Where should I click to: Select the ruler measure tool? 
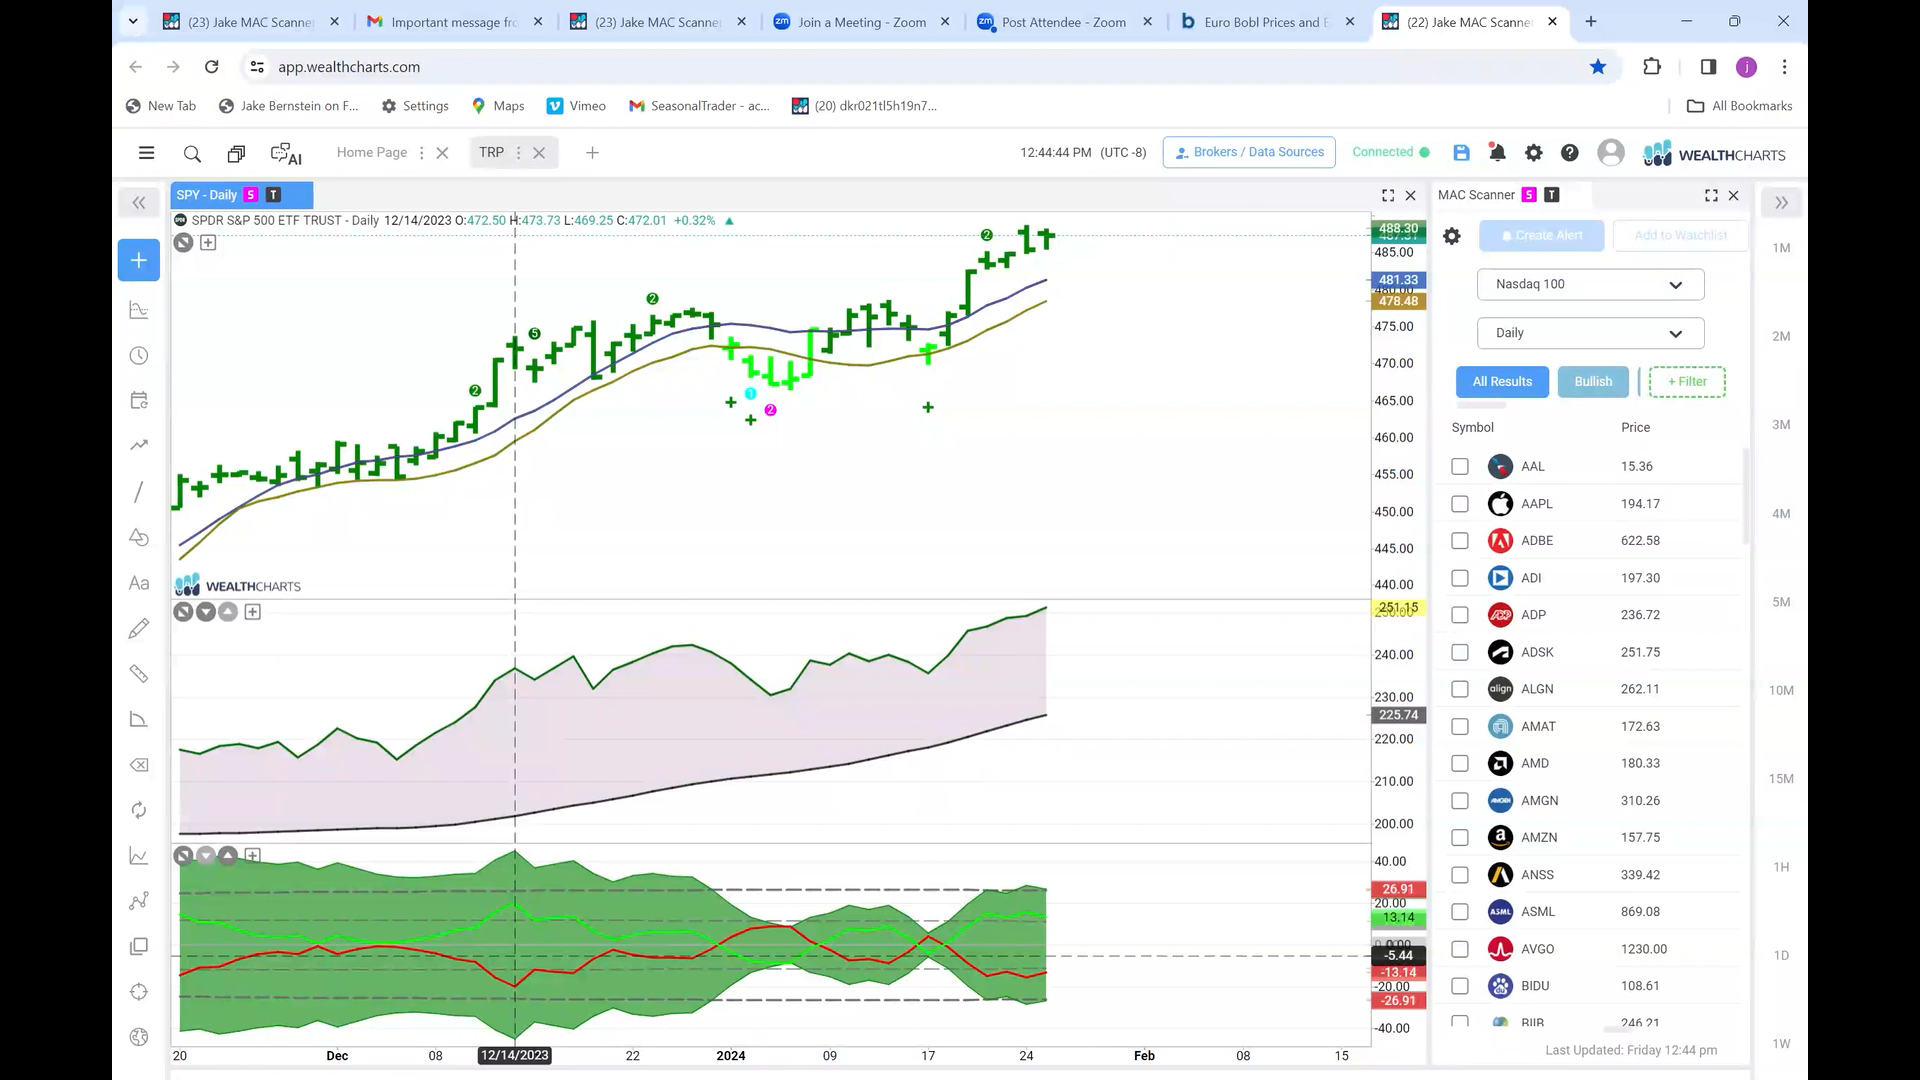point(139,674)
